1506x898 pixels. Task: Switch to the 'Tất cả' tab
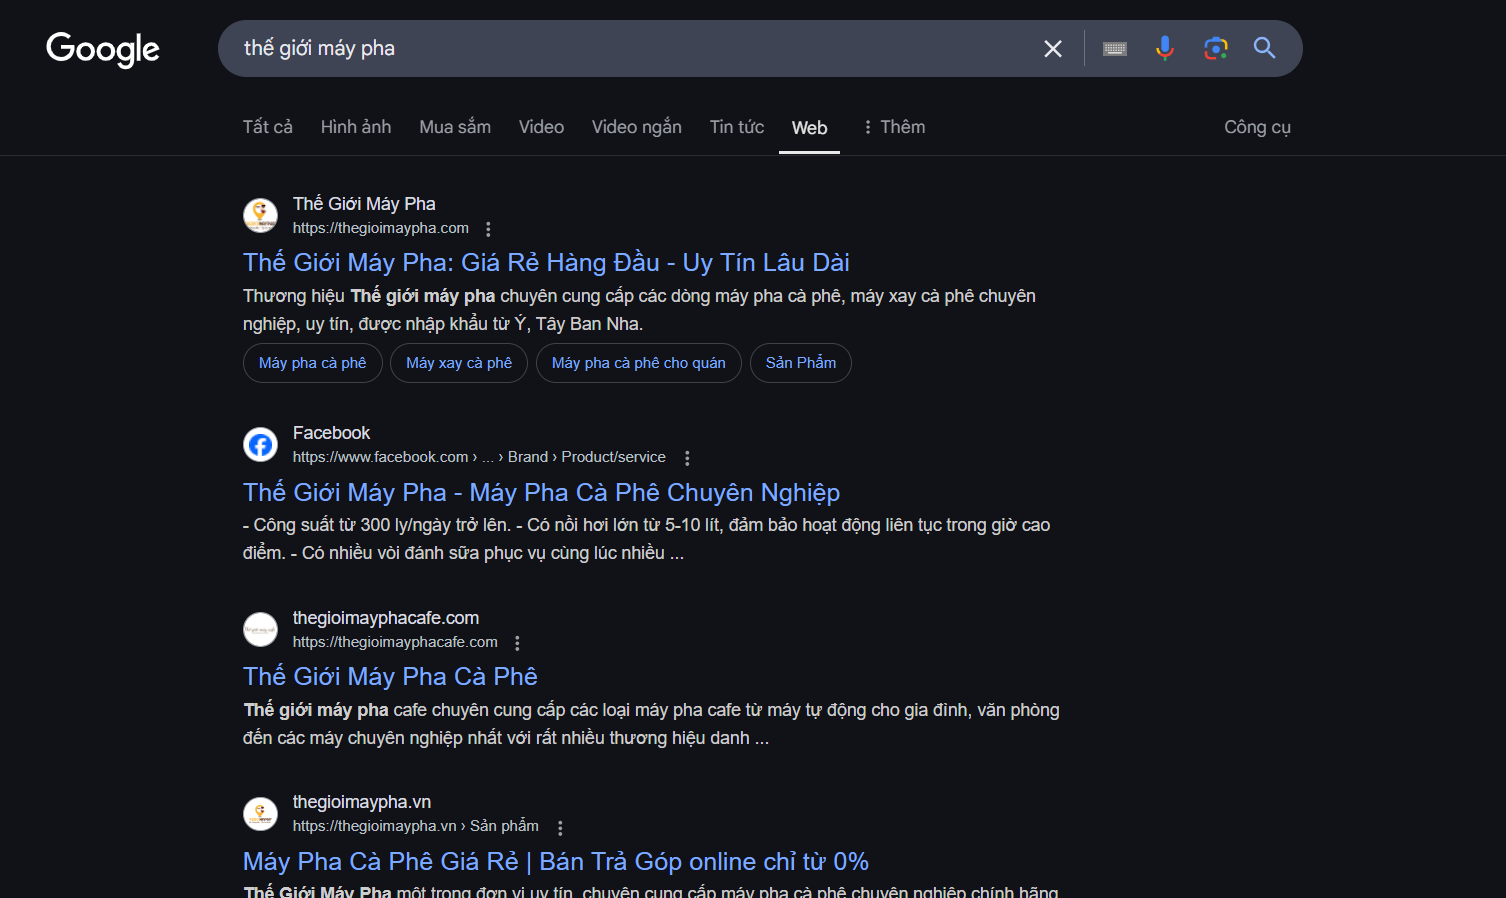pyautogui.click(x=268, y=127)
